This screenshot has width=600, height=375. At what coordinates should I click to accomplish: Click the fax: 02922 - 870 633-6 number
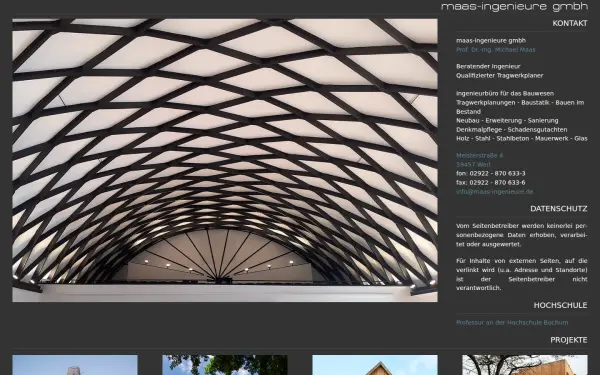coord(491,183)
